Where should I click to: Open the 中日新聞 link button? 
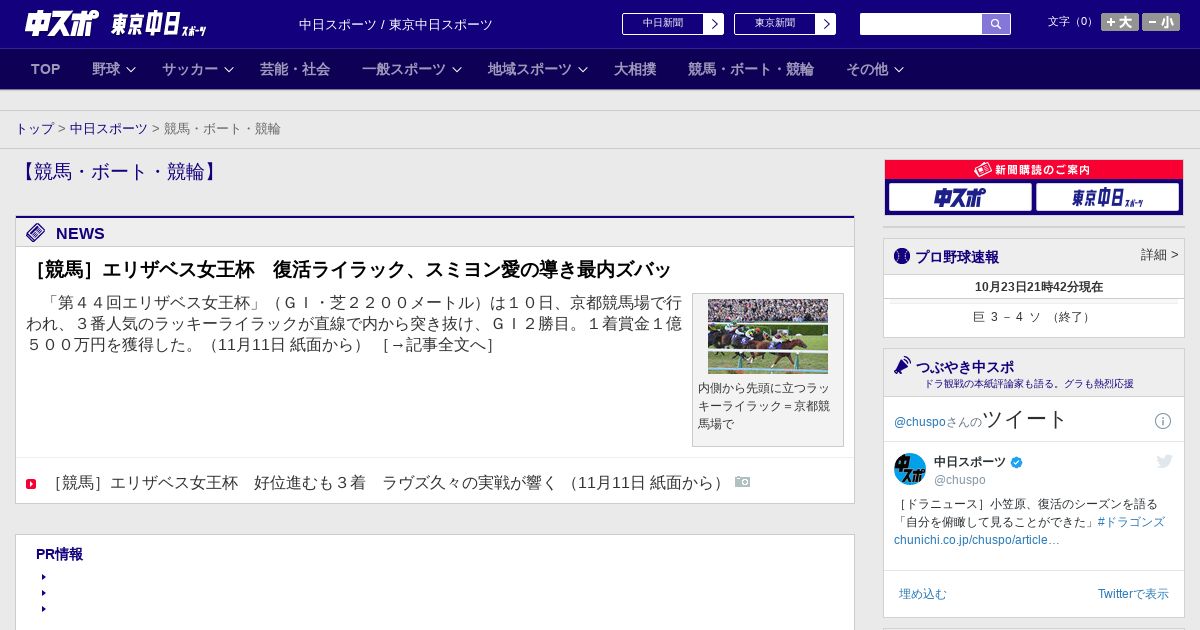click(663, 24)
